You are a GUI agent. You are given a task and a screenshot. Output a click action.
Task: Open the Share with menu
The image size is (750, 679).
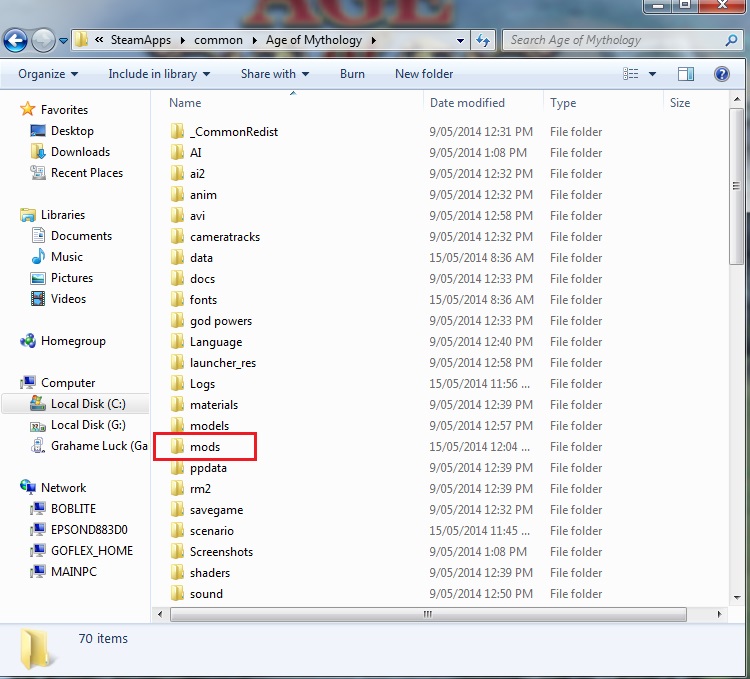(275, 74)
